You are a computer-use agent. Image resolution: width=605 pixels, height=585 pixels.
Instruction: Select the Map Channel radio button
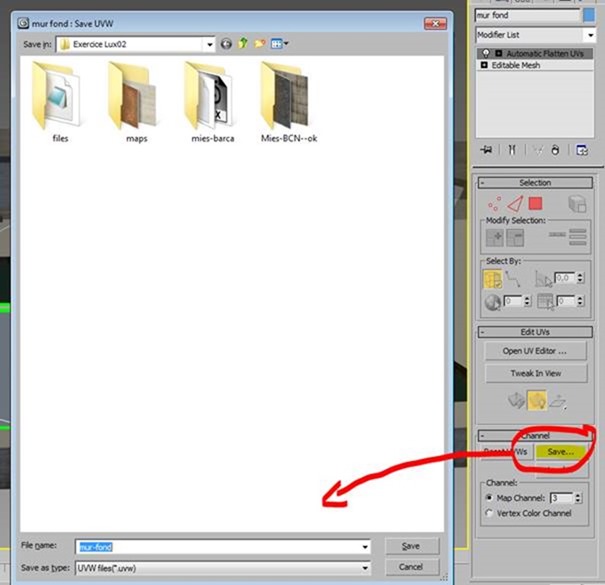pyautogui.click(x=489, y=498)
